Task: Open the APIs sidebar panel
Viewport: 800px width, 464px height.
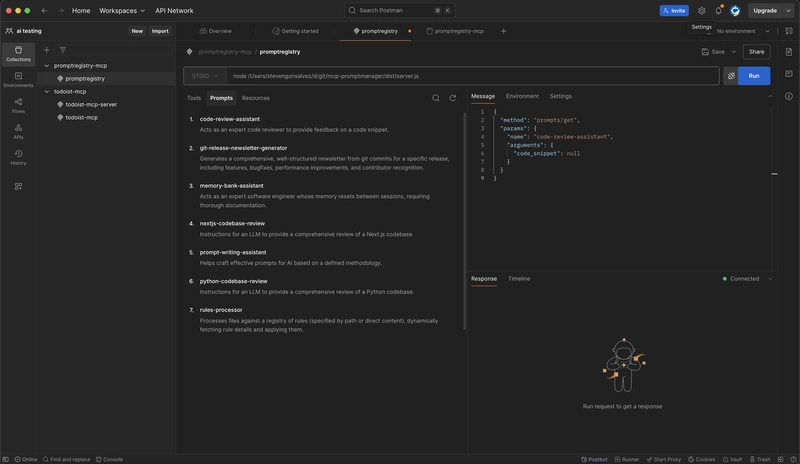Action: (18, 132)
